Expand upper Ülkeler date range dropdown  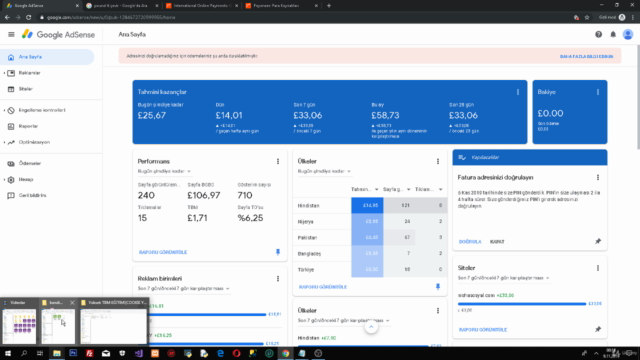[324, 171]
